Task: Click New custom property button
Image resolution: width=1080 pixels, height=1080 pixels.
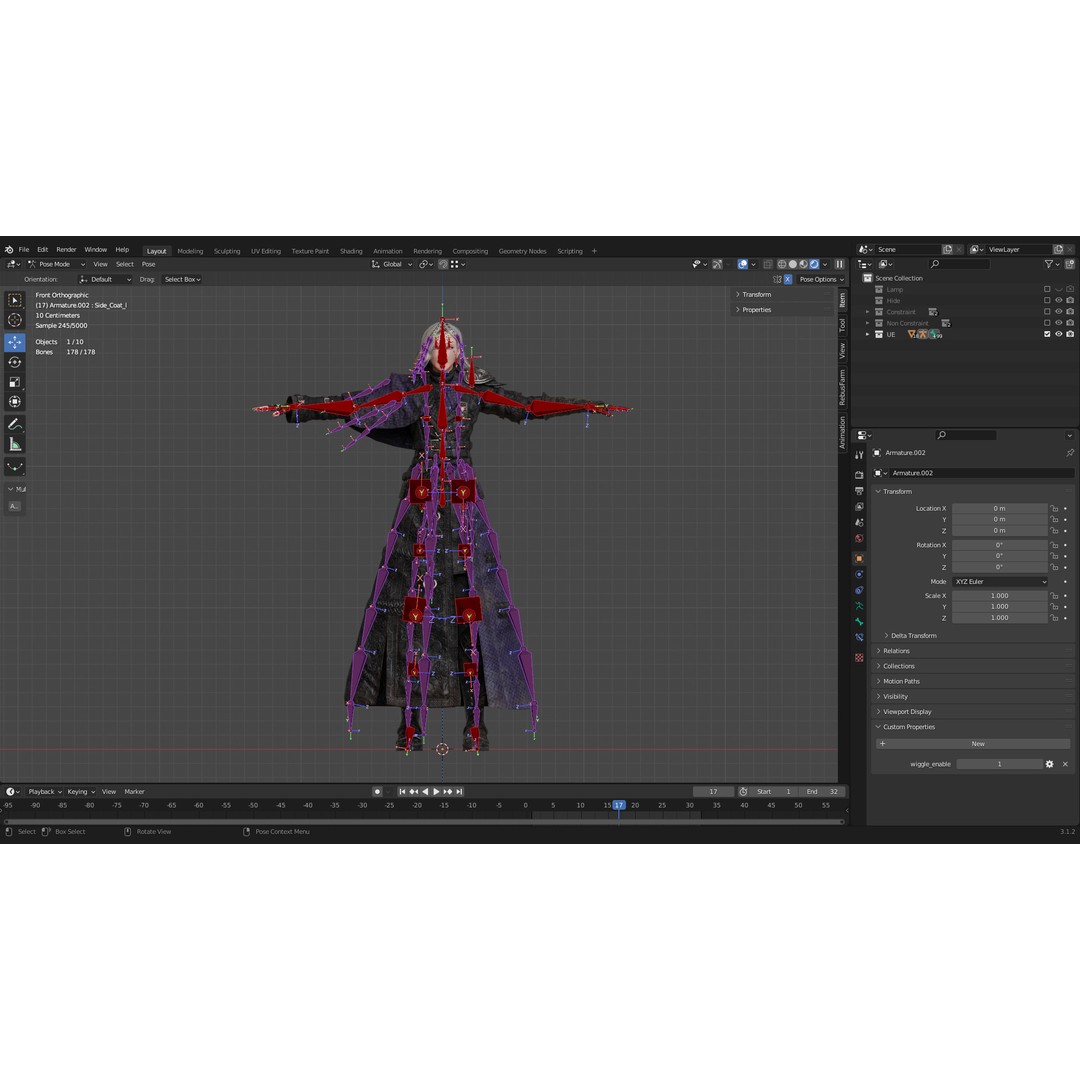Action: tap(973, 744)
